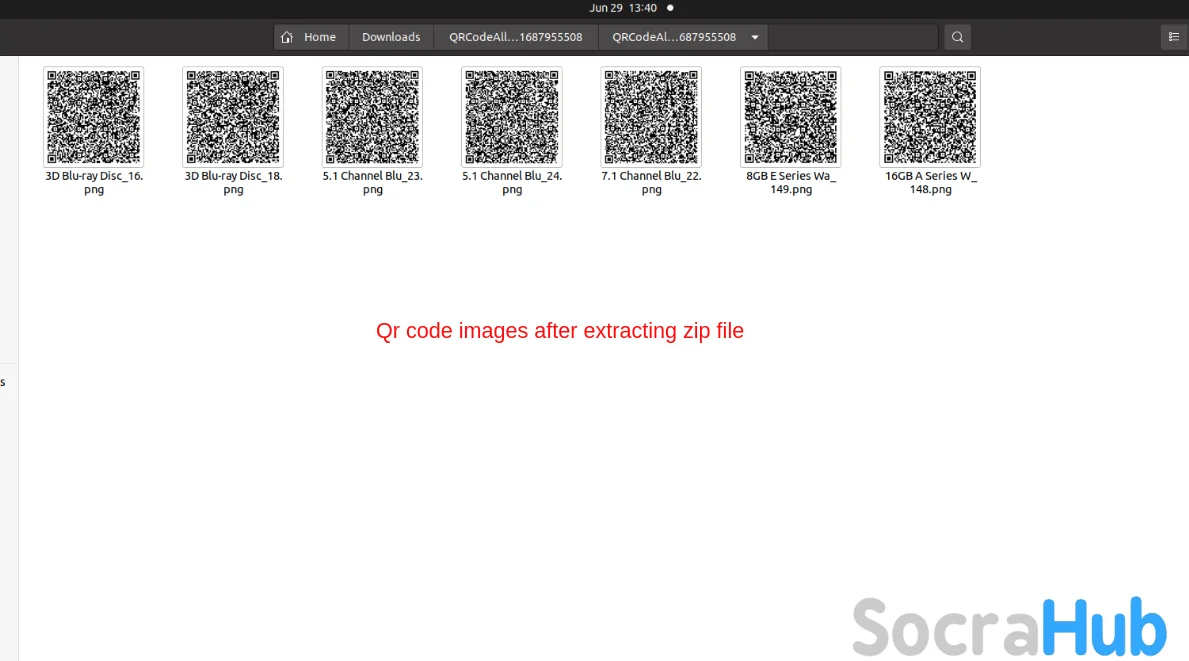Pick the 5.1 Channel Blu_24.png QR image
The width and height of the screenshot is (1189, 661).
(x=511, y=117)
